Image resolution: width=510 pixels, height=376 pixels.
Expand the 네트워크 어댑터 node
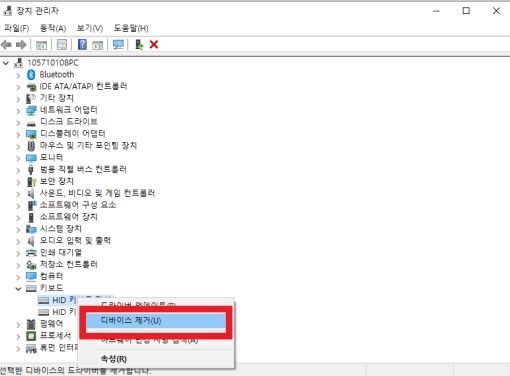click(18, 111)
